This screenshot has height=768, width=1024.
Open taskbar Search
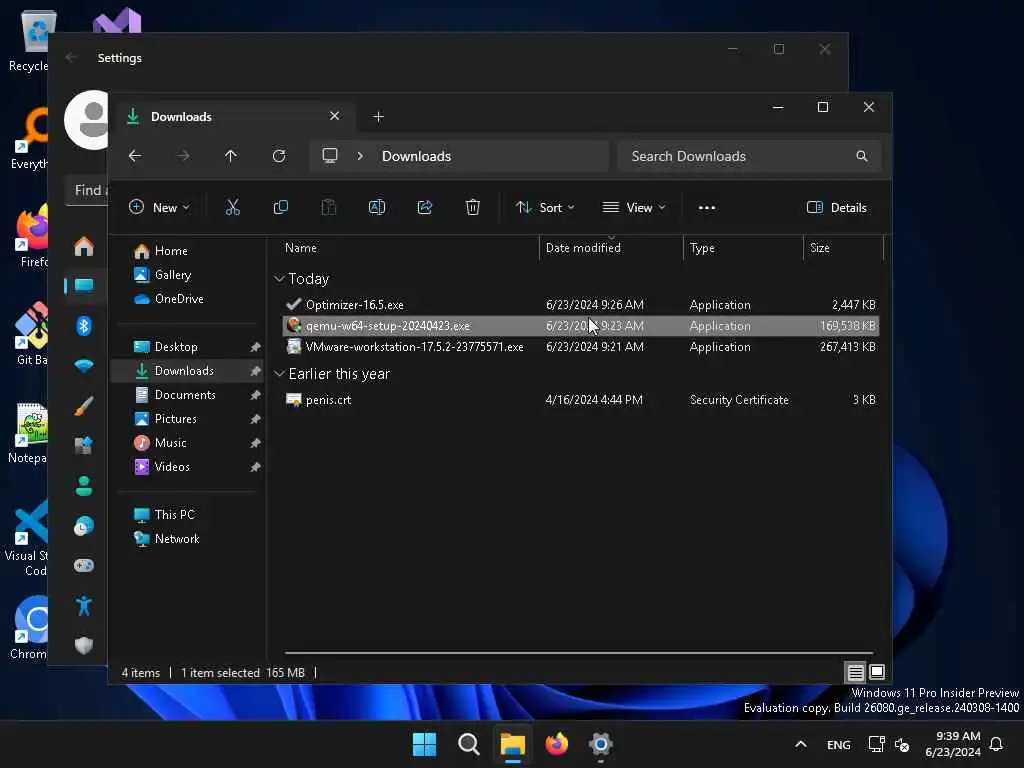click(x=469, y=744)
